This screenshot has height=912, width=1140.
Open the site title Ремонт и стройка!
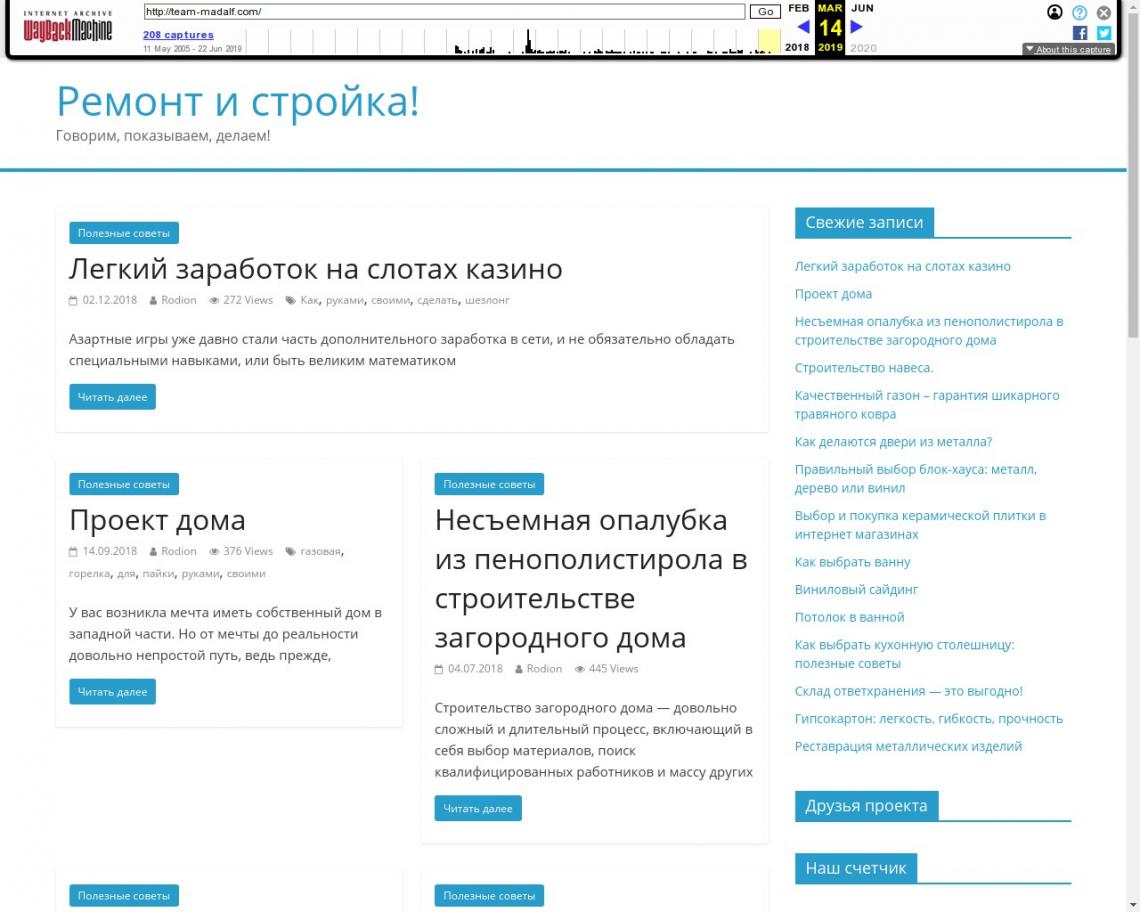click(238, 101)
